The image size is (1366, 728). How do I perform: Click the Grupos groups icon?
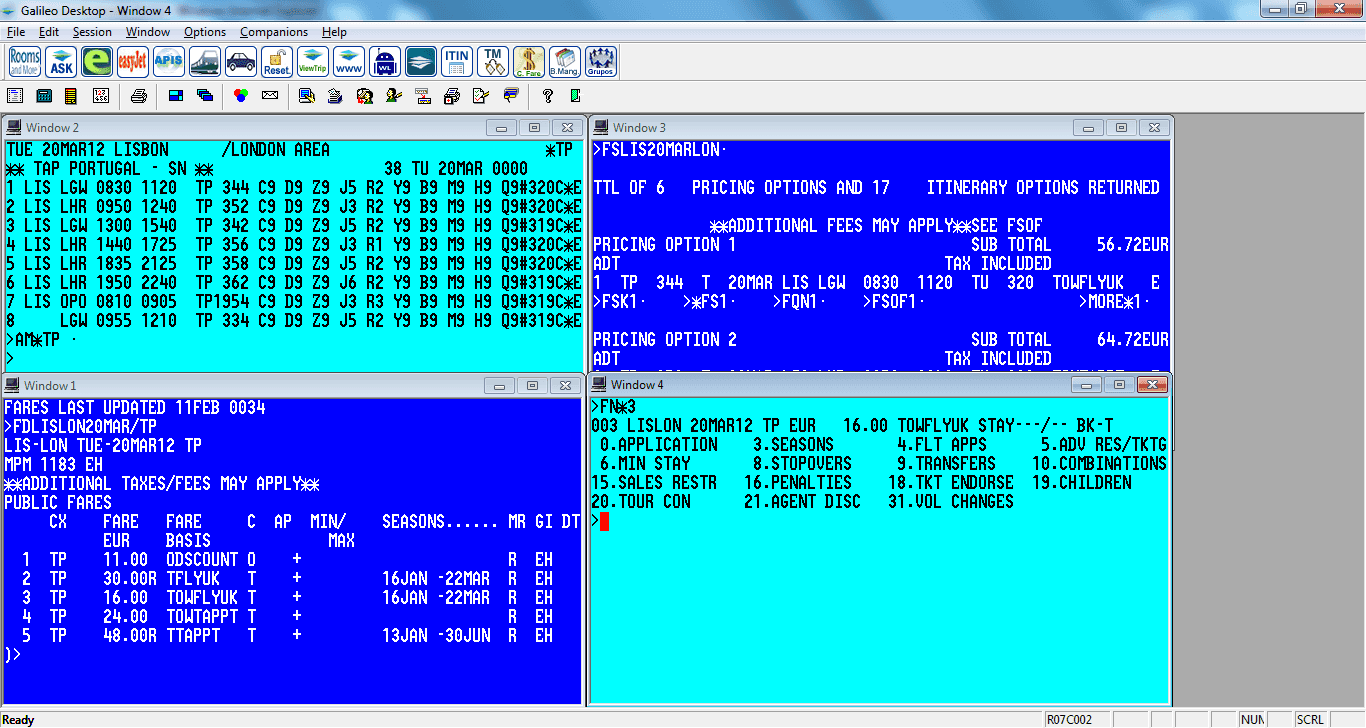click(601, 62)
